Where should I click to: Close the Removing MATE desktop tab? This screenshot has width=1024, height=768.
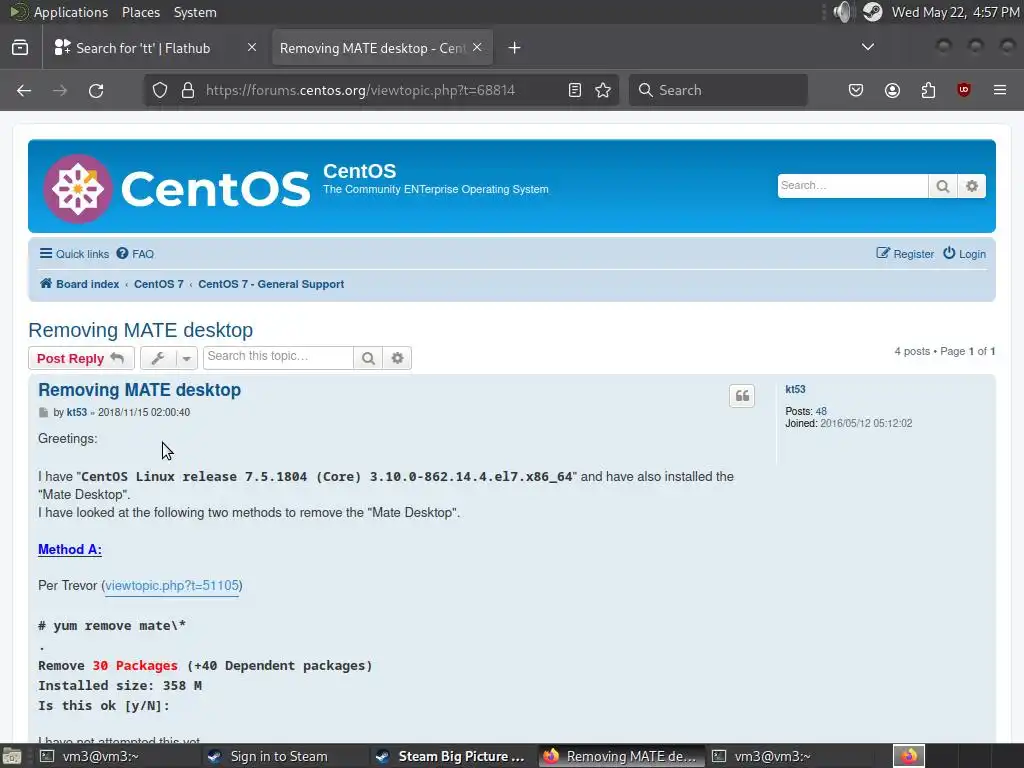[x=477, y=48]
